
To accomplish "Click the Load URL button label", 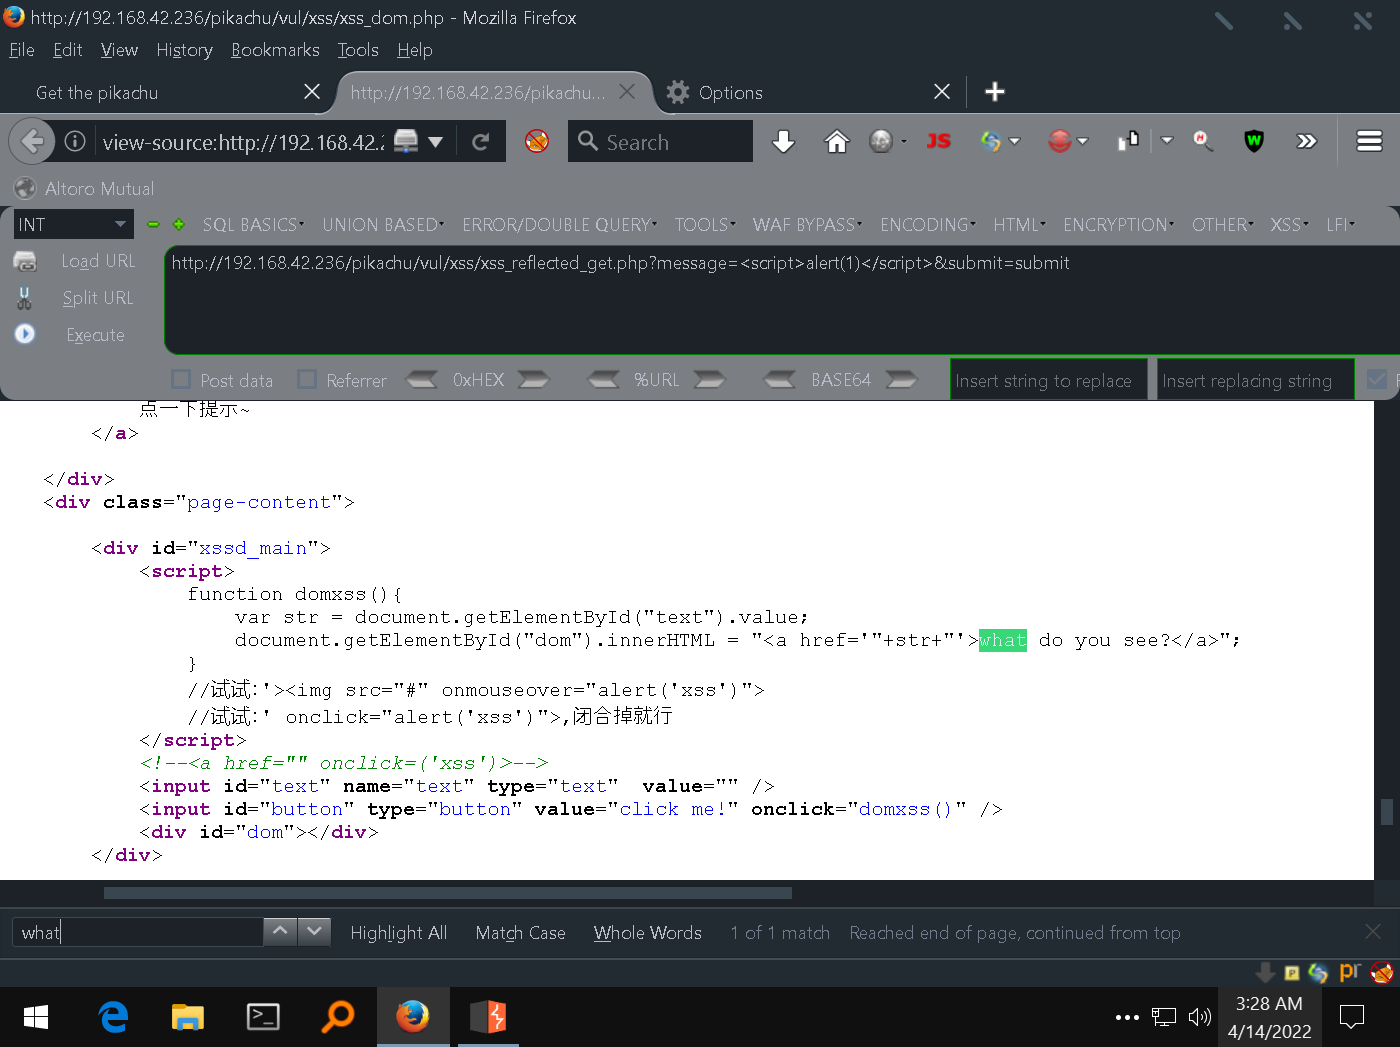I will coord(98,261).
